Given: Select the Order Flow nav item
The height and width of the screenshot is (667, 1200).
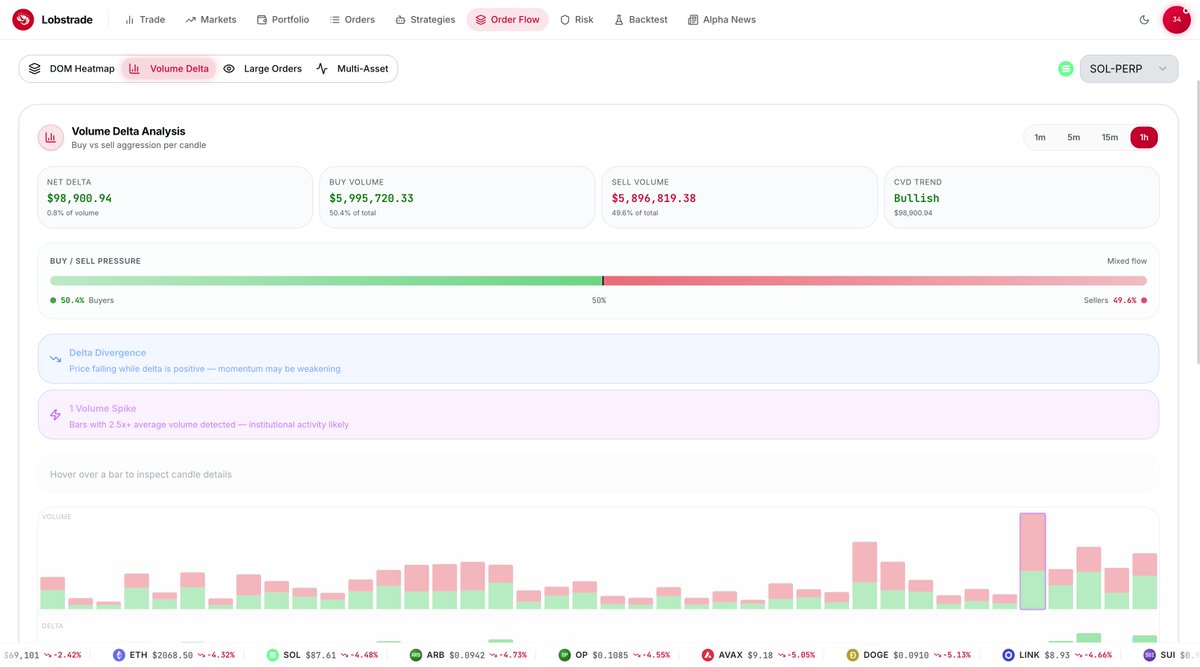Looking at the screenshot, I should point(507,19).
